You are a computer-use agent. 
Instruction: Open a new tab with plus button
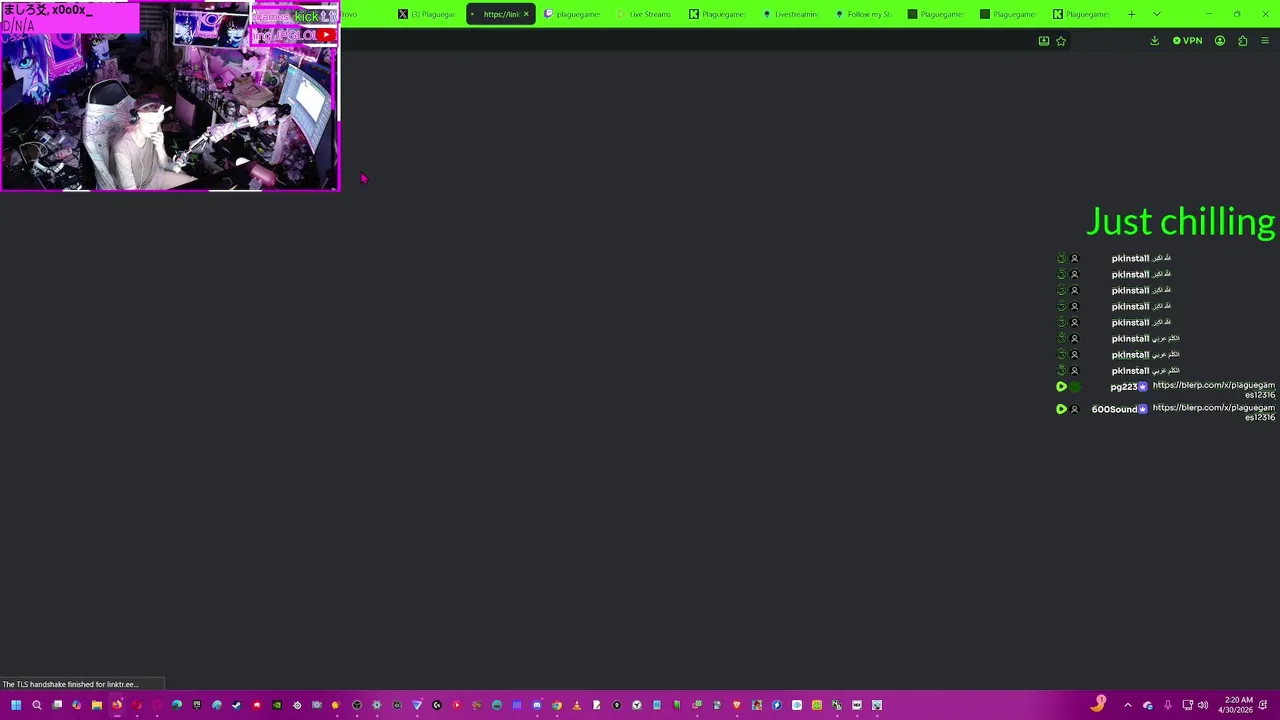tap(1131, 14)
